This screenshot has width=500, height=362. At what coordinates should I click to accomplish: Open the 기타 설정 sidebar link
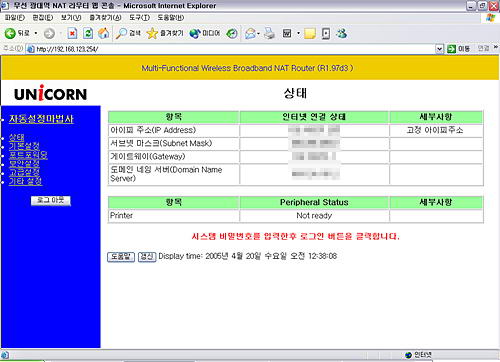(x=25, y=181)
